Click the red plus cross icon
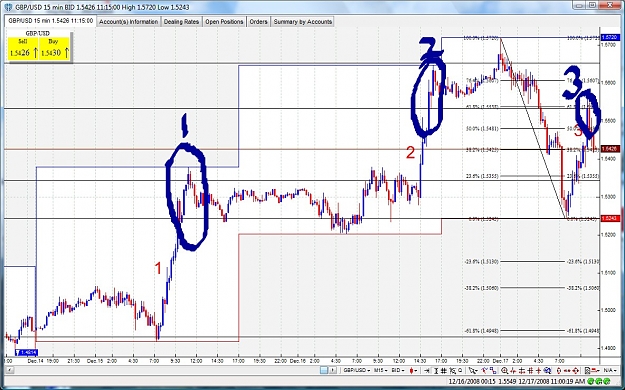The height and width of the screenshot is (390, 625). [539, 370]
